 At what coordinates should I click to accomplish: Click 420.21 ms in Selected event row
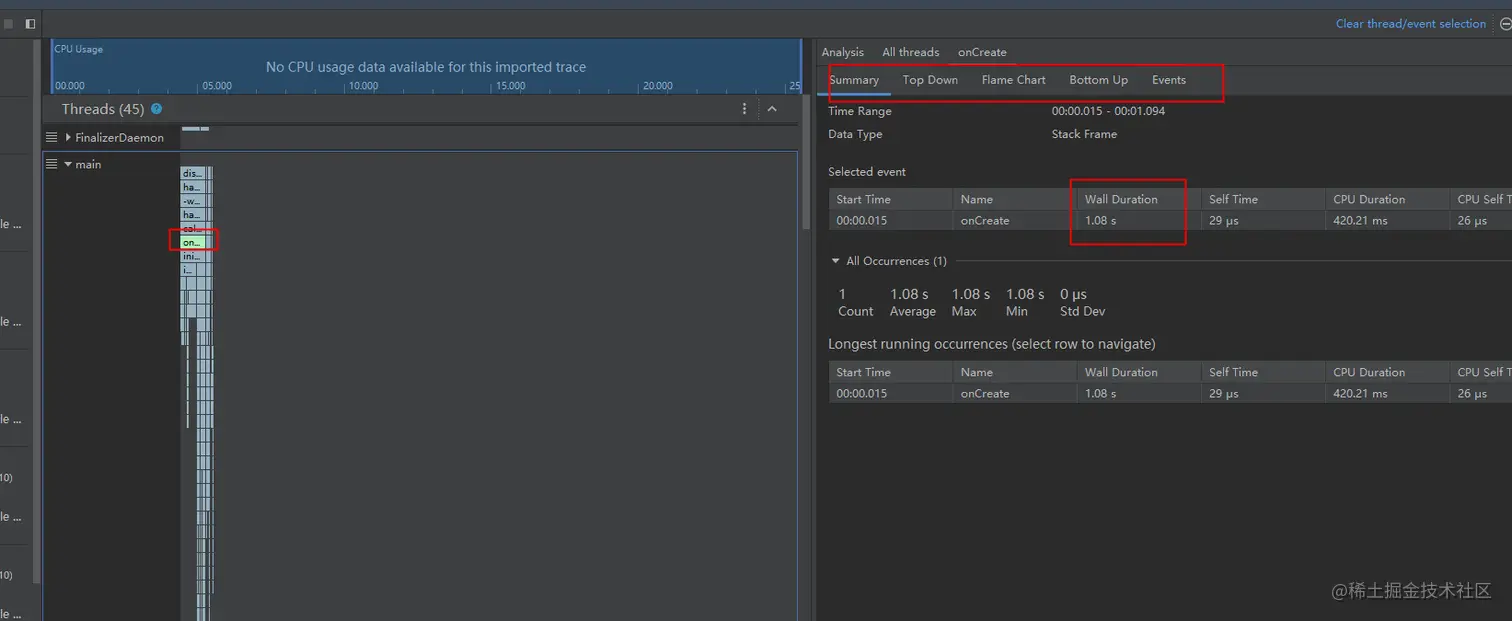click(x=1360, y=220)
